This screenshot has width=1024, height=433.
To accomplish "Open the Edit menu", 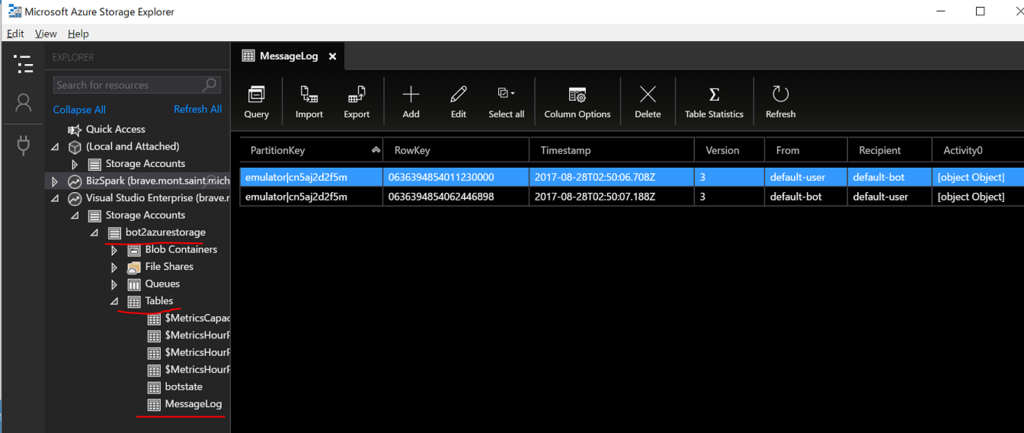I will pyautogui.click(x=15, y=33).
